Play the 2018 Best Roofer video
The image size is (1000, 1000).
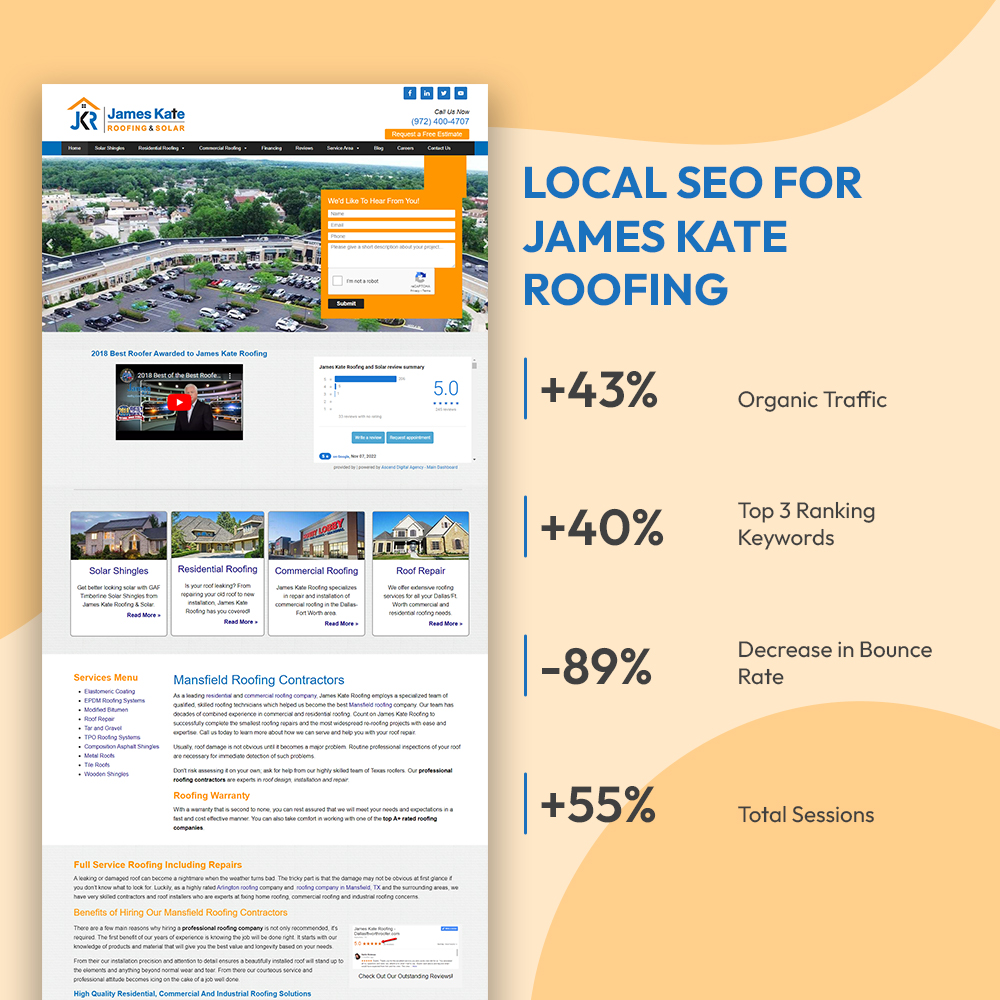(x=179, y=402)
